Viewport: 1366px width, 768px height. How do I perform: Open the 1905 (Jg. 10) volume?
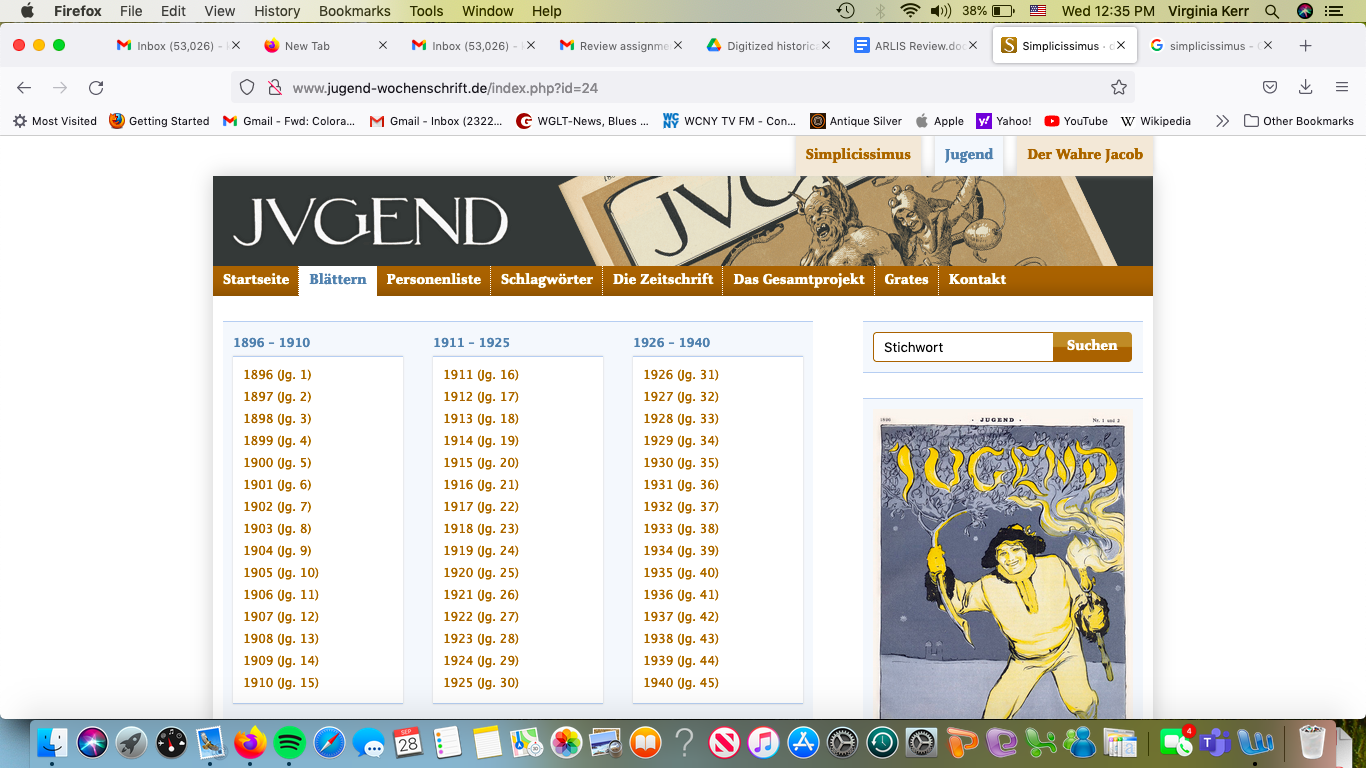point(281,573)
